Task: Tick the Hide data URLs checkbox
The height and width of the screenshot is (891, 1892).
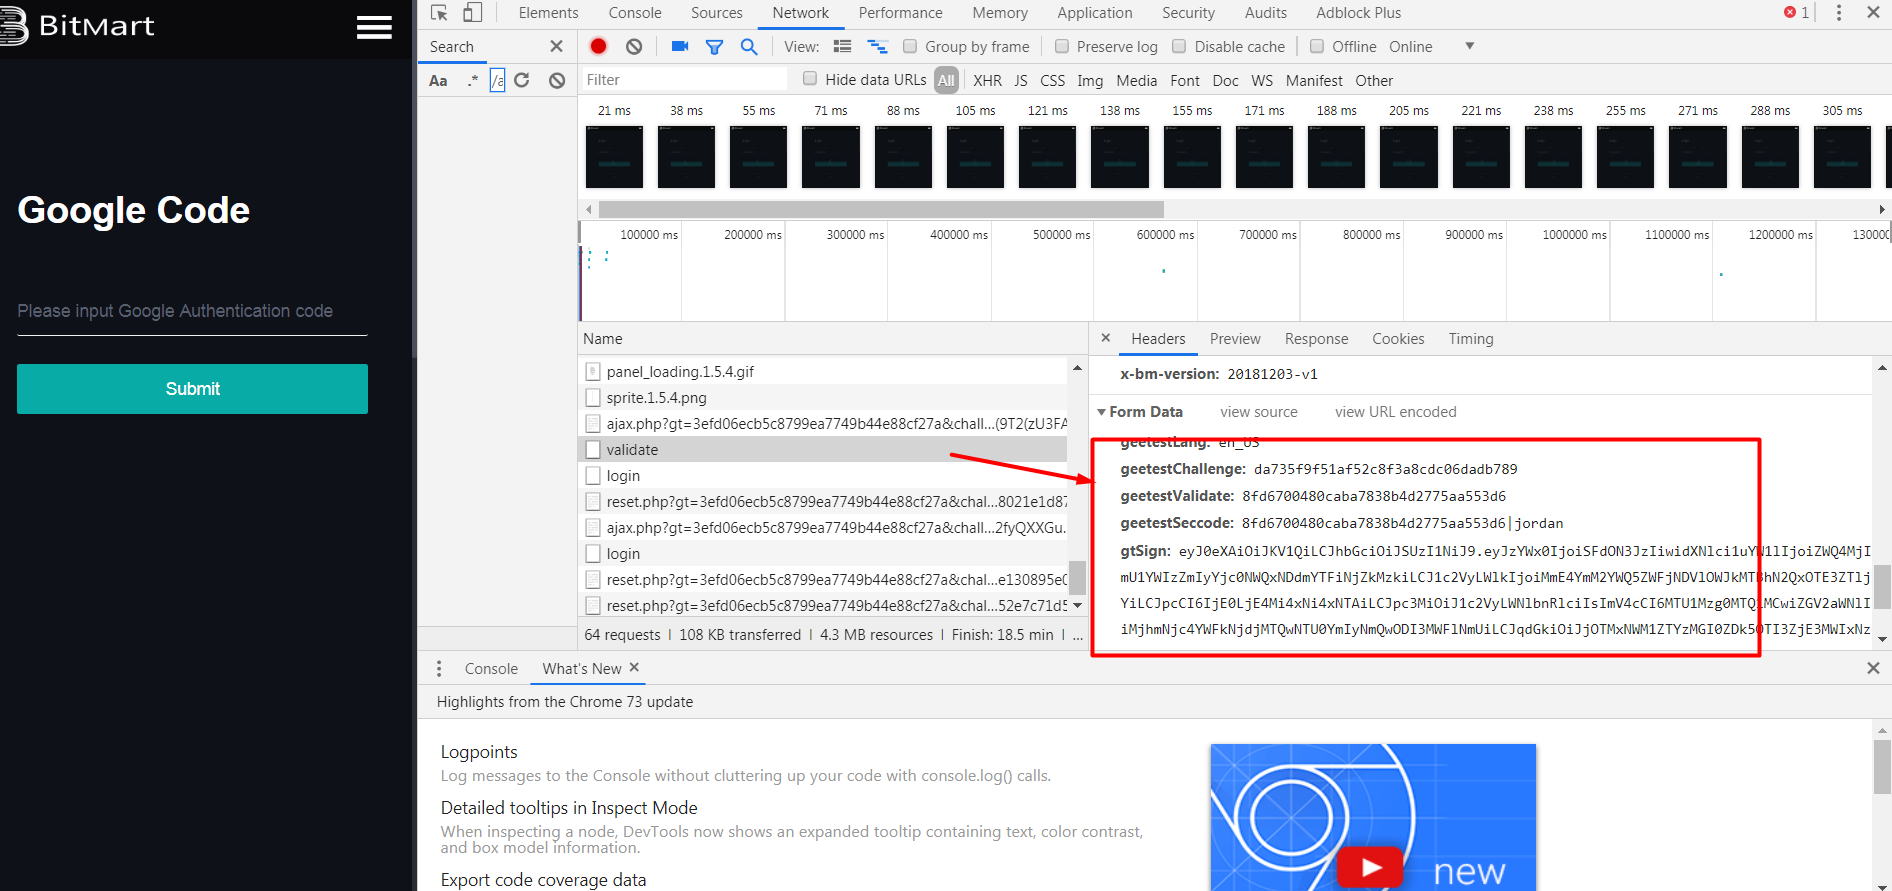Action: click(810, 79)
